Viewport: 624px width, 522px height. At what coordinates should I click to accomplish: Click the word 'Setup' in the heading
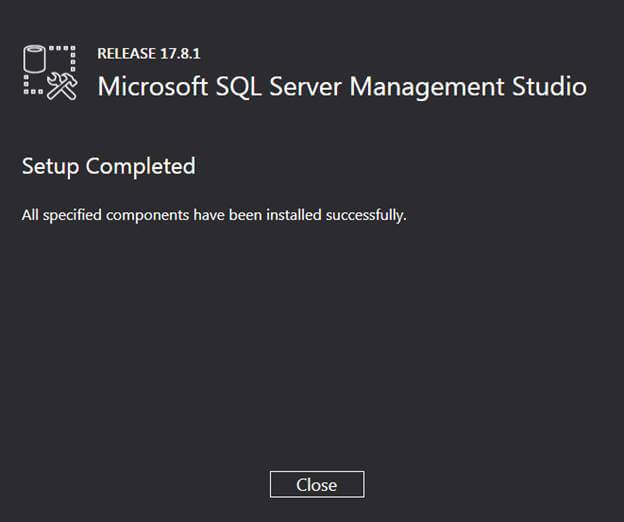tap(51, 166)
